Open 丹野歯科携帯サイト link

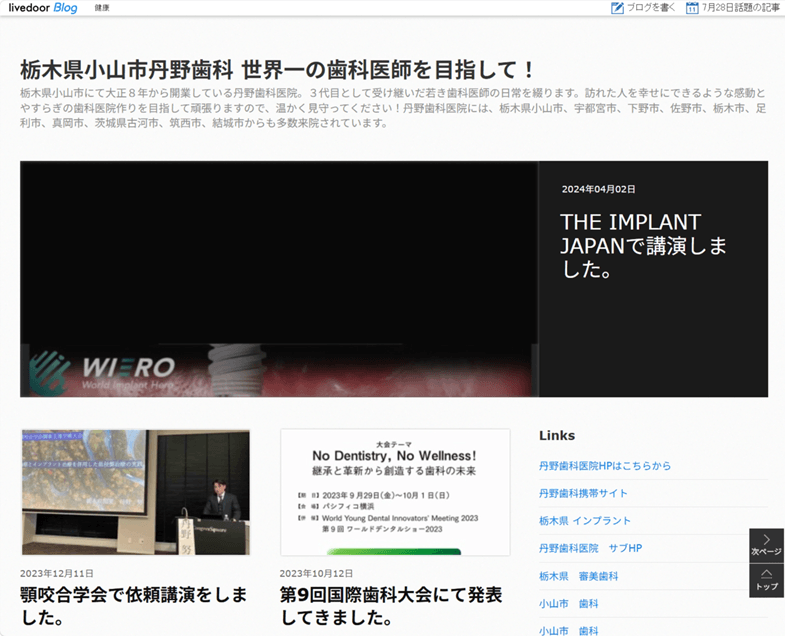coord(583,493)
